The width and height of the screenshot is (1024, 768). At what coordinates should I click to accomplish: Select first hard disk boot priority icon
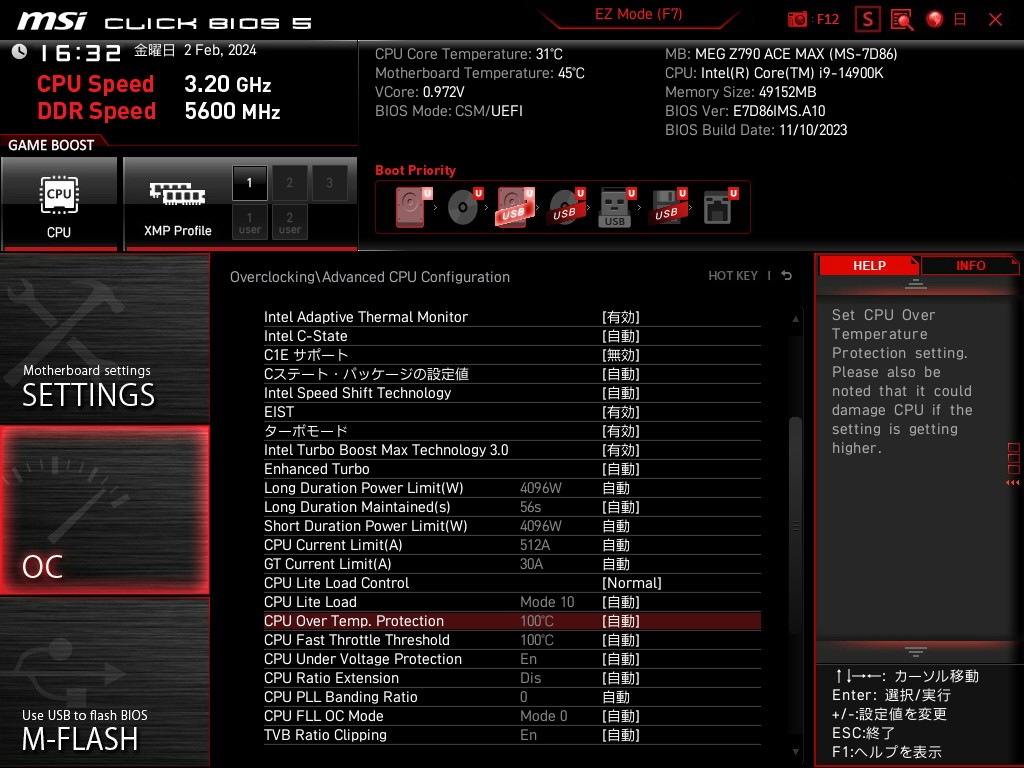point(412,207)
